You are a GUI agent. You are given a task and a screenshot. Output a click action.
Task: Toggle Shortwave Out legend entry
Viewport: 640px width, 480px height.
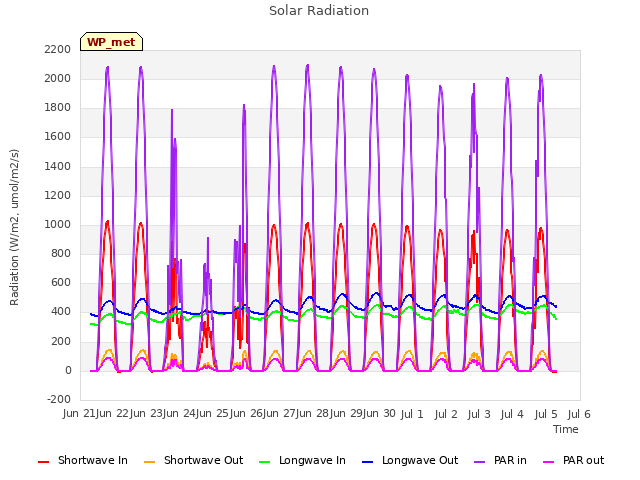[x=193, y=460]
